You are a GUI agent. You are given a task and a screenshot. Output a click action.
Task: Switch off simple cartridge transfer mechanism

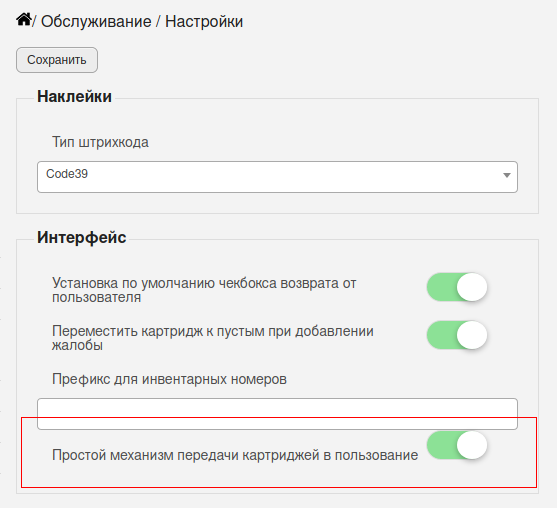coord(457,445)
